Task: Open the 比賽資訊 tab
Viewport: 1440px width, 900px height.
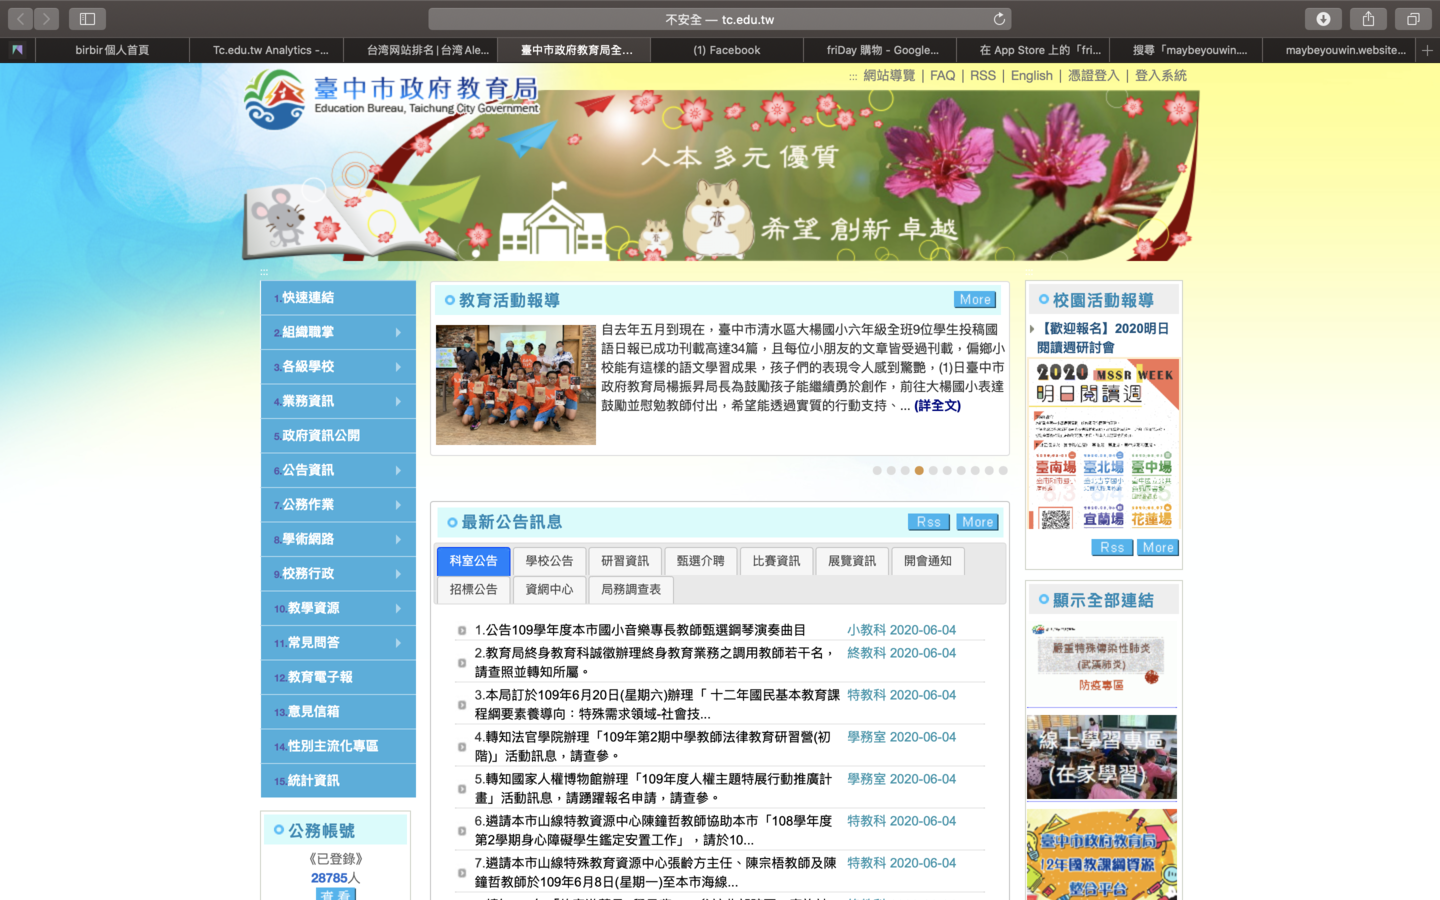Action: tap(776, 561)
